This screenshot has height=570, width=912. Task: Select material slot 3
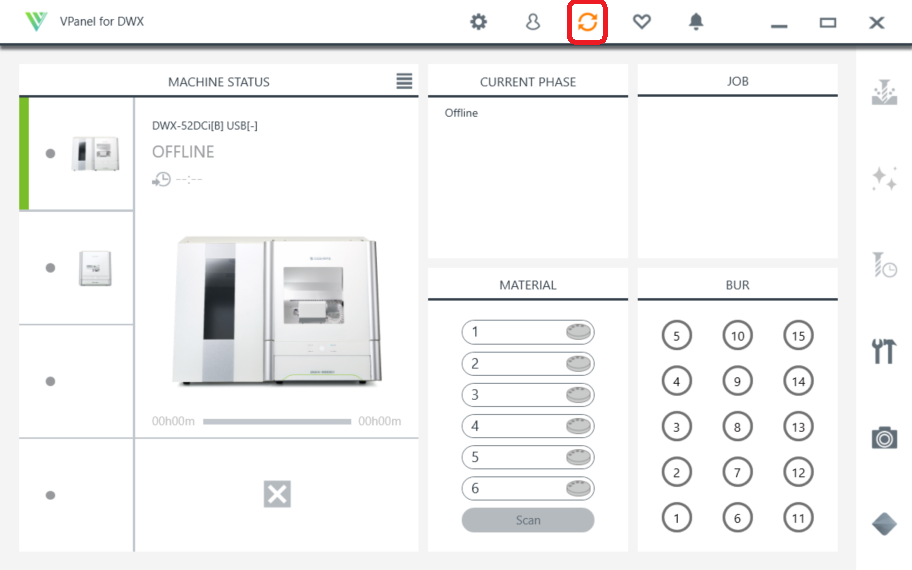click(x=528, y=395)
